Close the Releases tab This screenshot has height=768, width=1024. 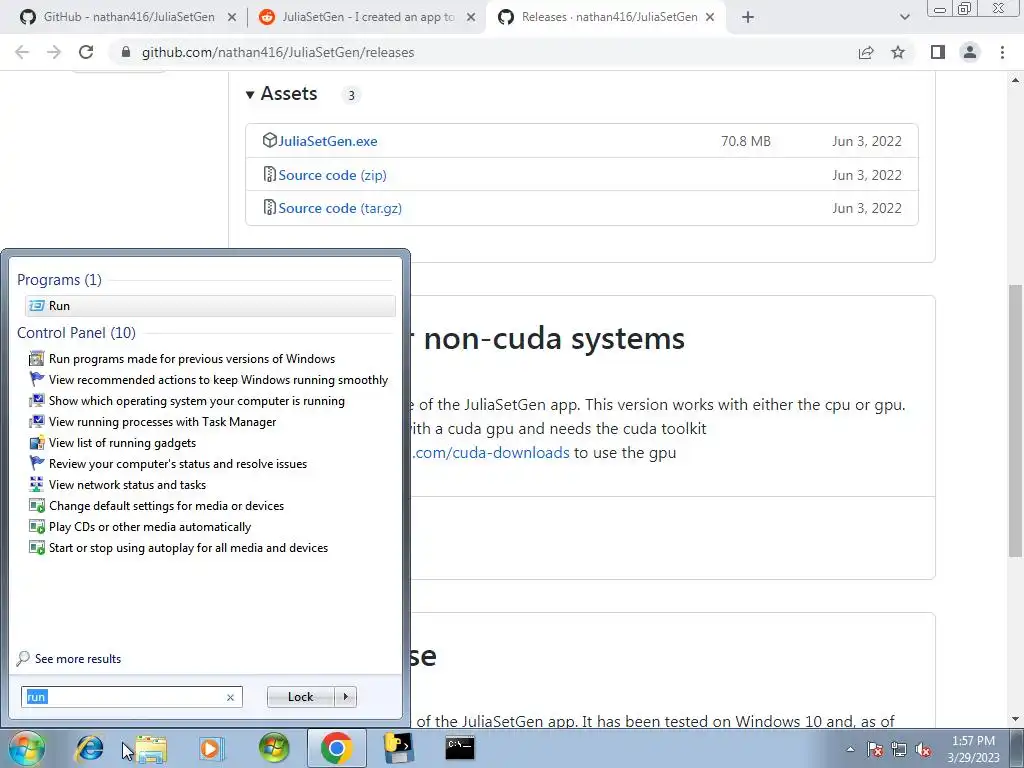pyautogui.click(x=711, y=18)
